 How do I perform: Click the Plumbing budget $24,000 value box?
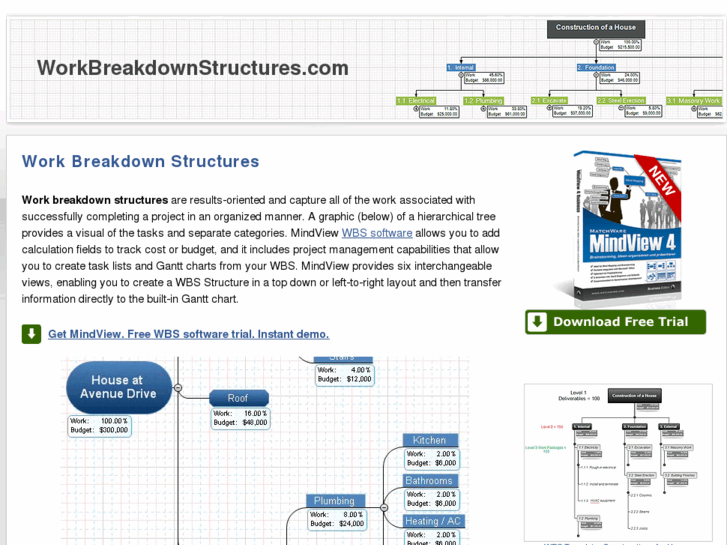(x=337, y=519)
